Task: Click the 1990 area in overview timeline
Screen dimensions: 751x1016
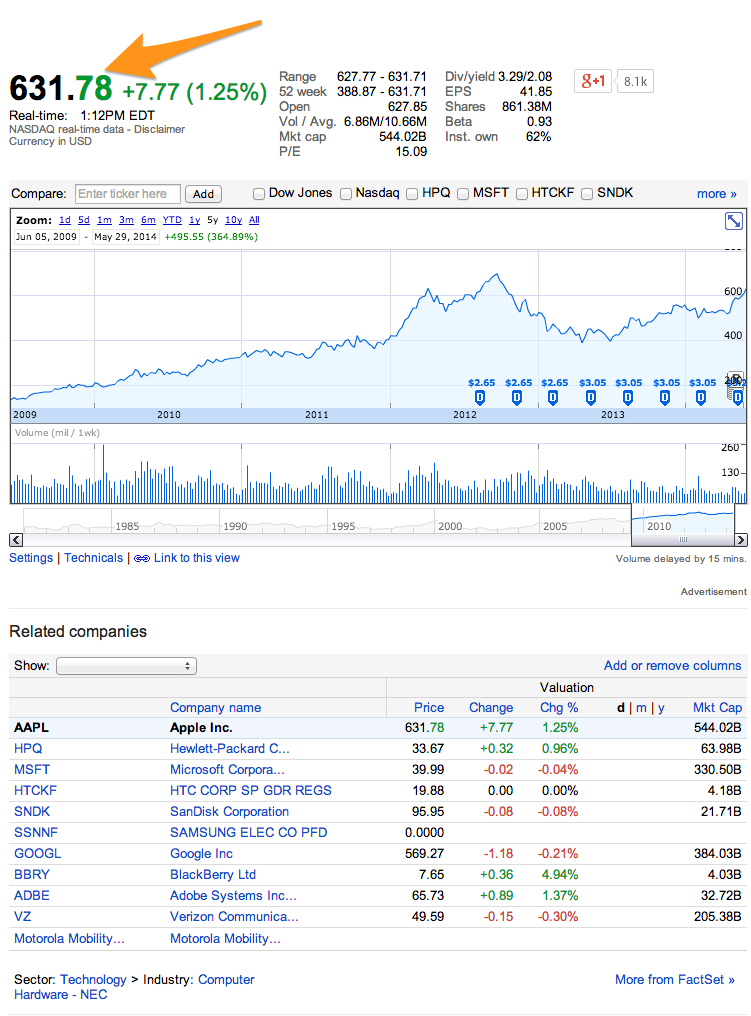Action: [x=235, y=526]
